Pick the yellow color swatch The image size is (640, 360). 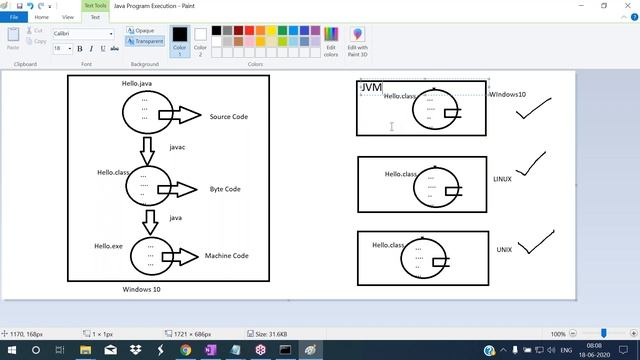[x=271, y=30]
